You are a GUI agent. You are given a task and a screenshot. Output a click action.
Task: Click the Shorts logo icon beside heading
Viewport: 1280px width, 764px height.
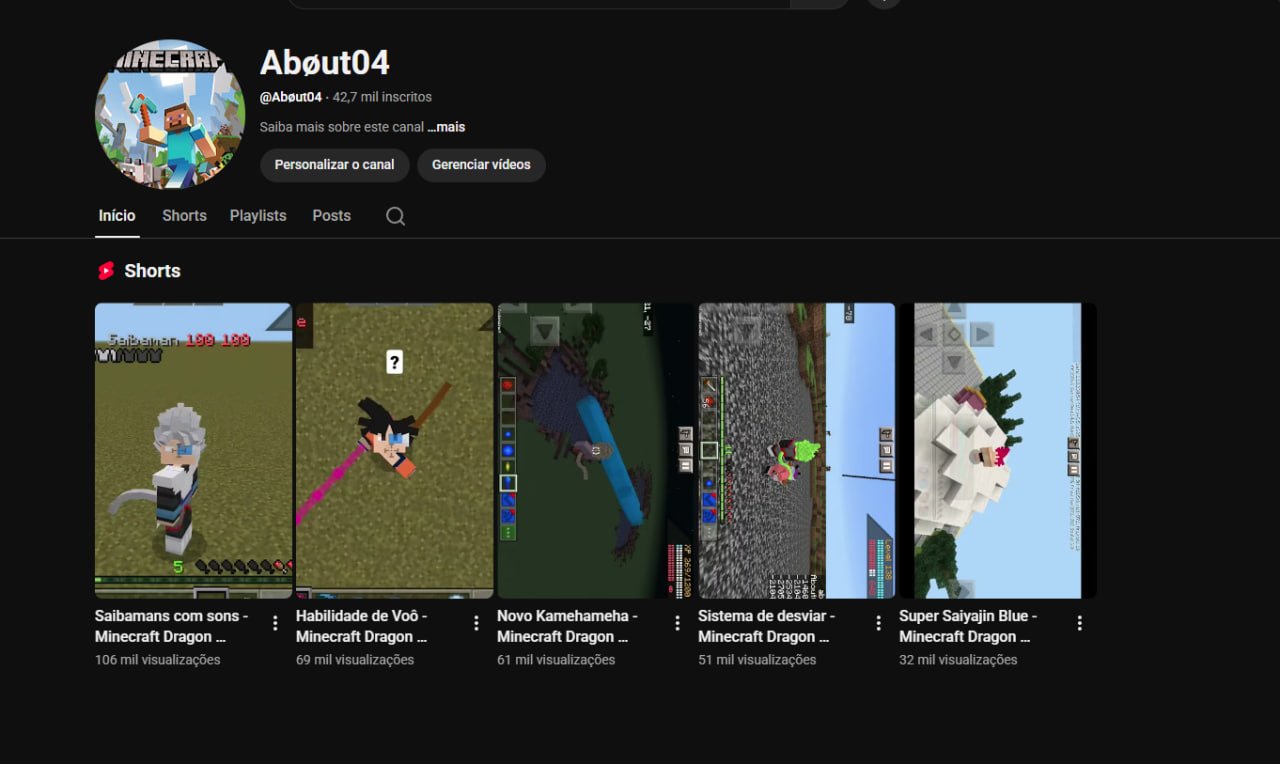[106, 271]
